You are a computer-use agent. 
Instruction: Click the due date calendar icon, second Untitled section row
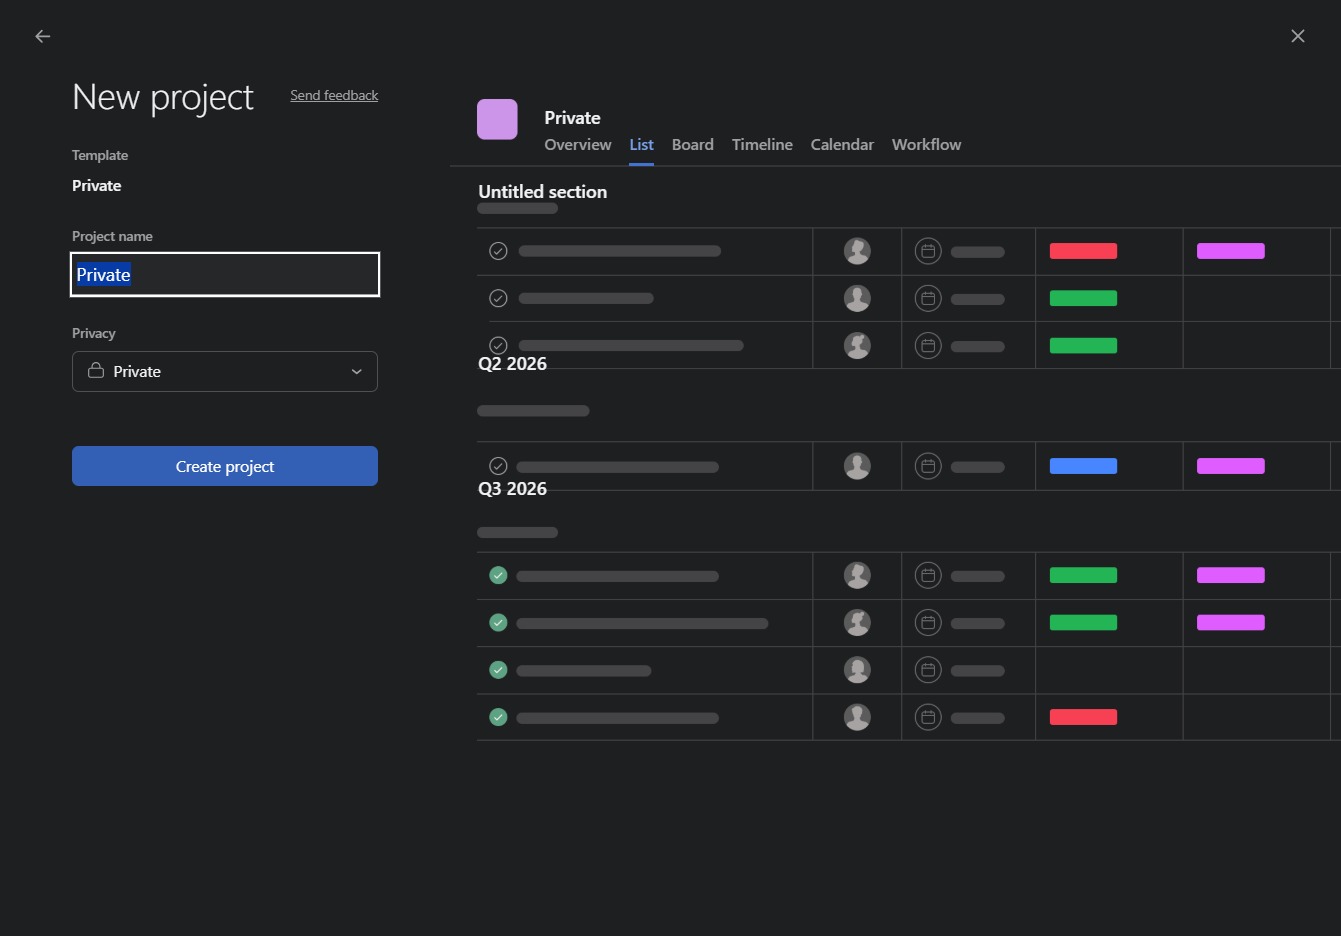point(928,298)
